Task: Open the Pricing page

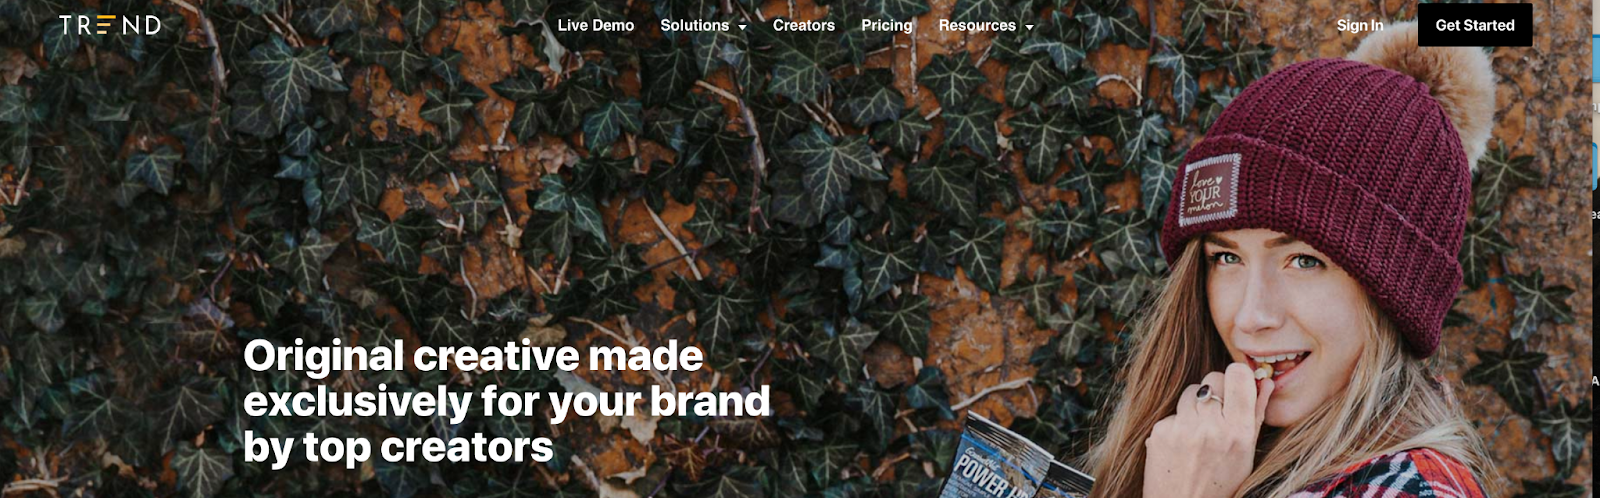Action: pos(887,25)
